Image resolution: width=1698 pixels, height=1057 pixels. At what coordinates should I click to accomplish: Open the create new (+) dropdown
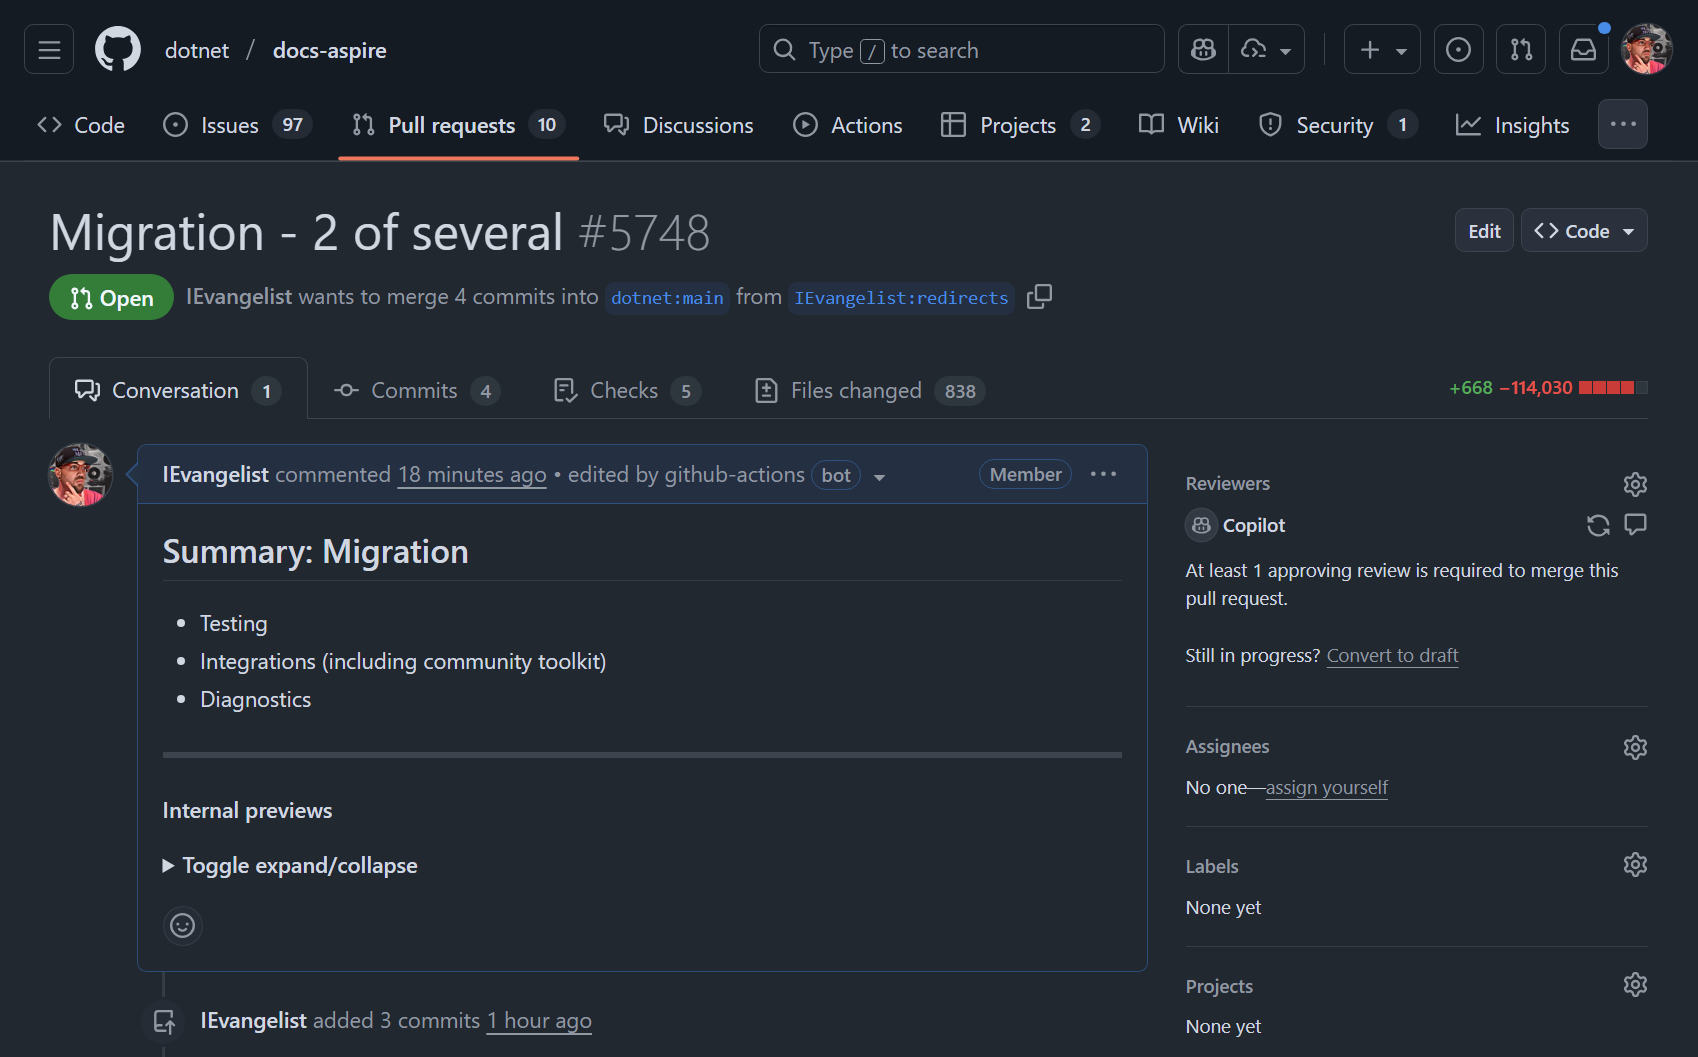click(1382, 48)
